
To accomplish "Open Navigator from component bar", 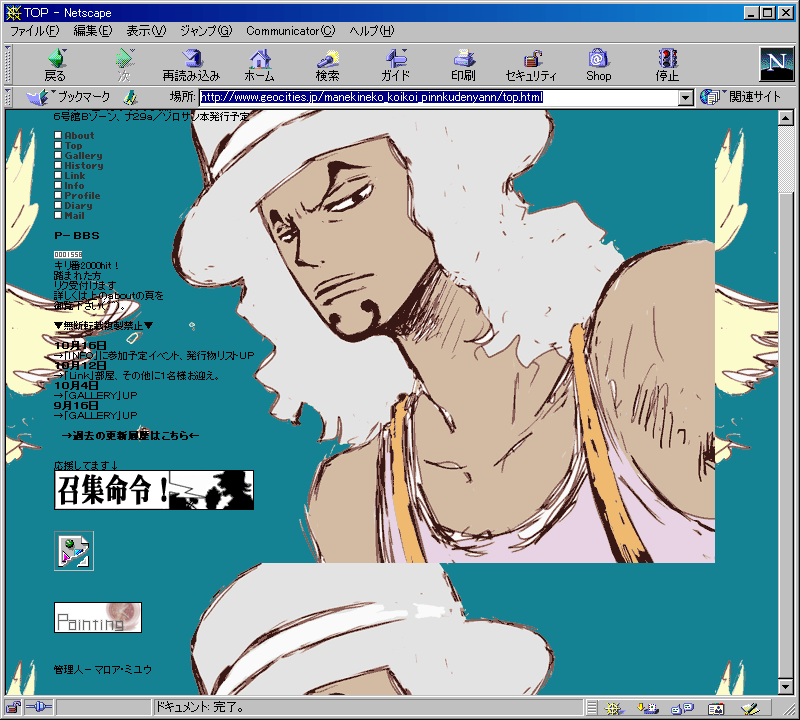I will tap(614, 708).
